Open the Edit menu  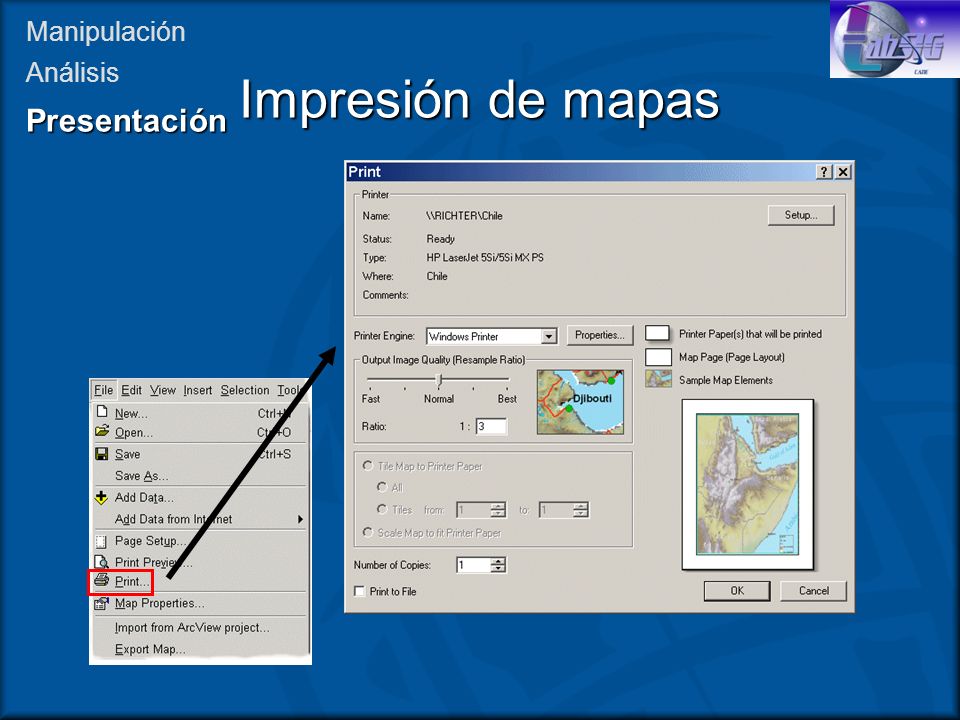[131, 390]
